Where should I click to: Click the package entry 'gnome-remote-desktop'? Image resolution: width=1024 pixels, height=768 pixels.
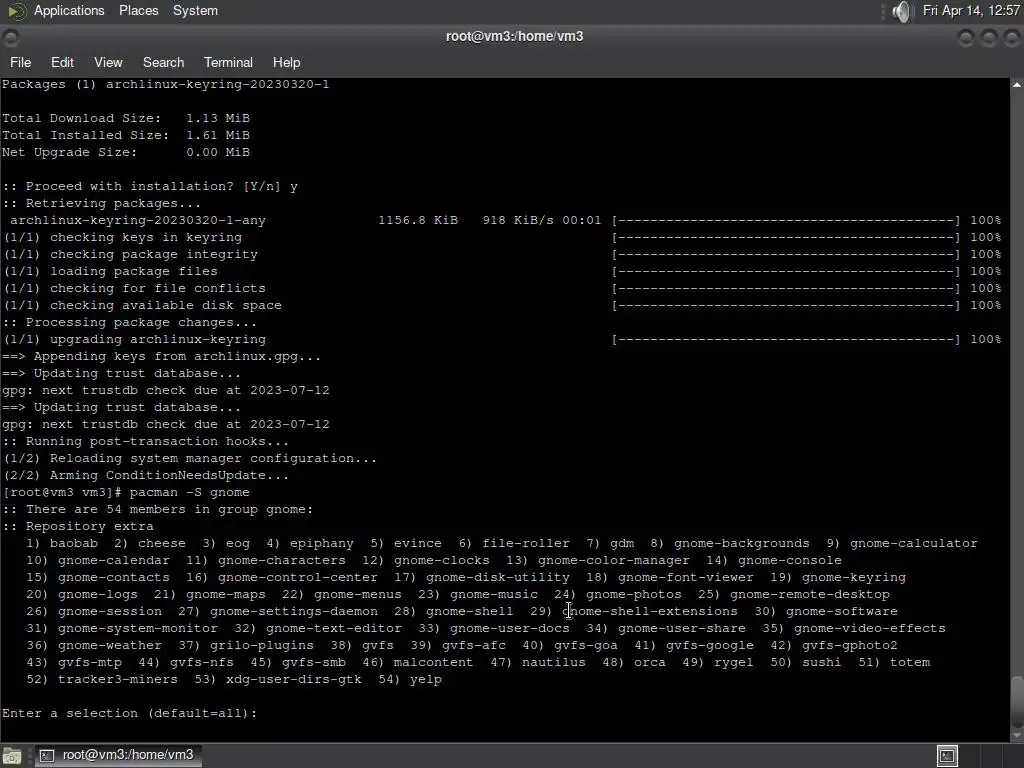(810, 594)
